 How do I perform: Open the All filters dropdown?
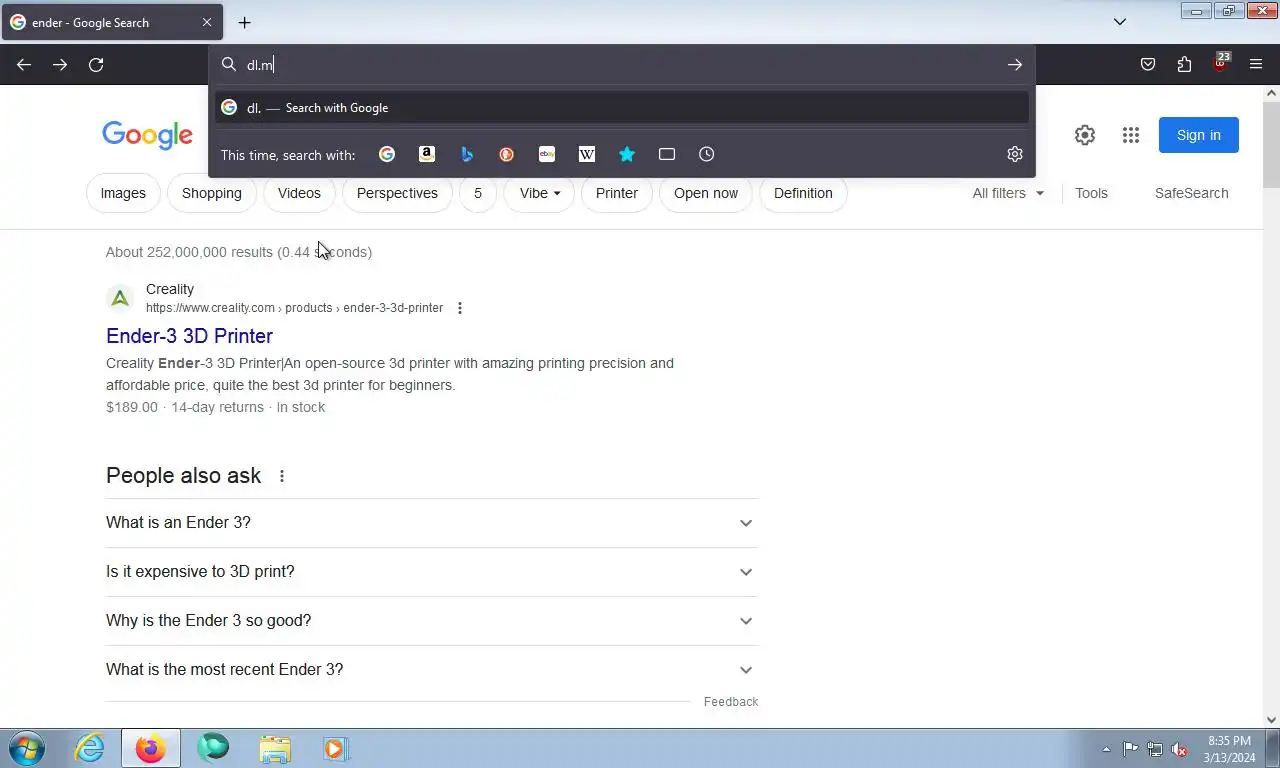click(x=1008, y=193)
